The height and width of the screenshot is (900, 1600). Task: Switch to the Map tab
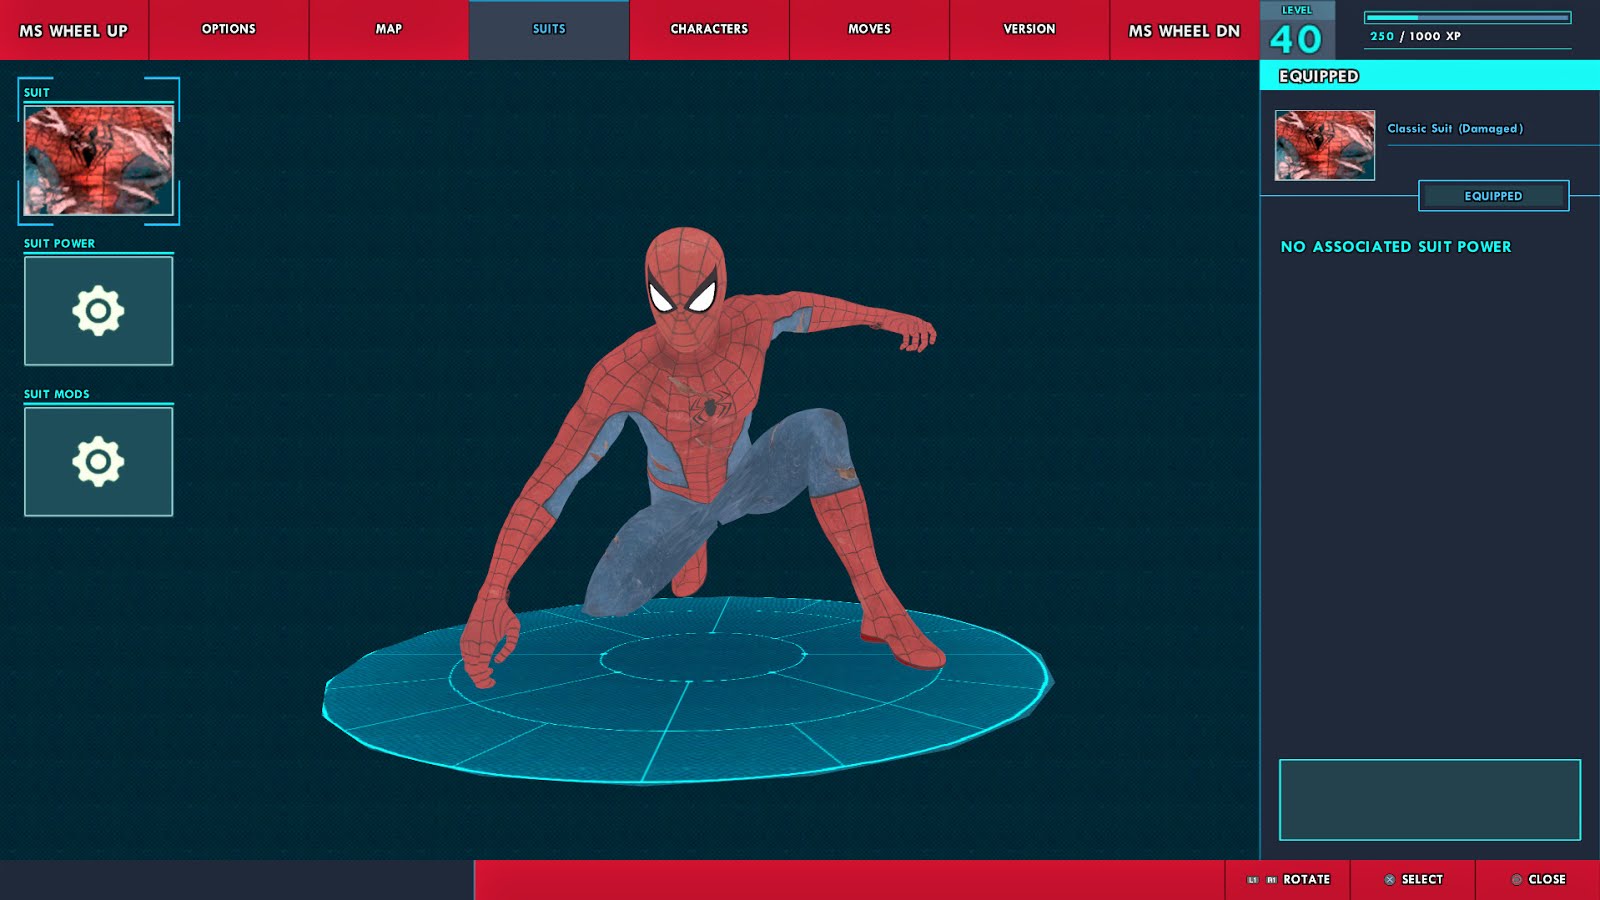click(389, 30)
